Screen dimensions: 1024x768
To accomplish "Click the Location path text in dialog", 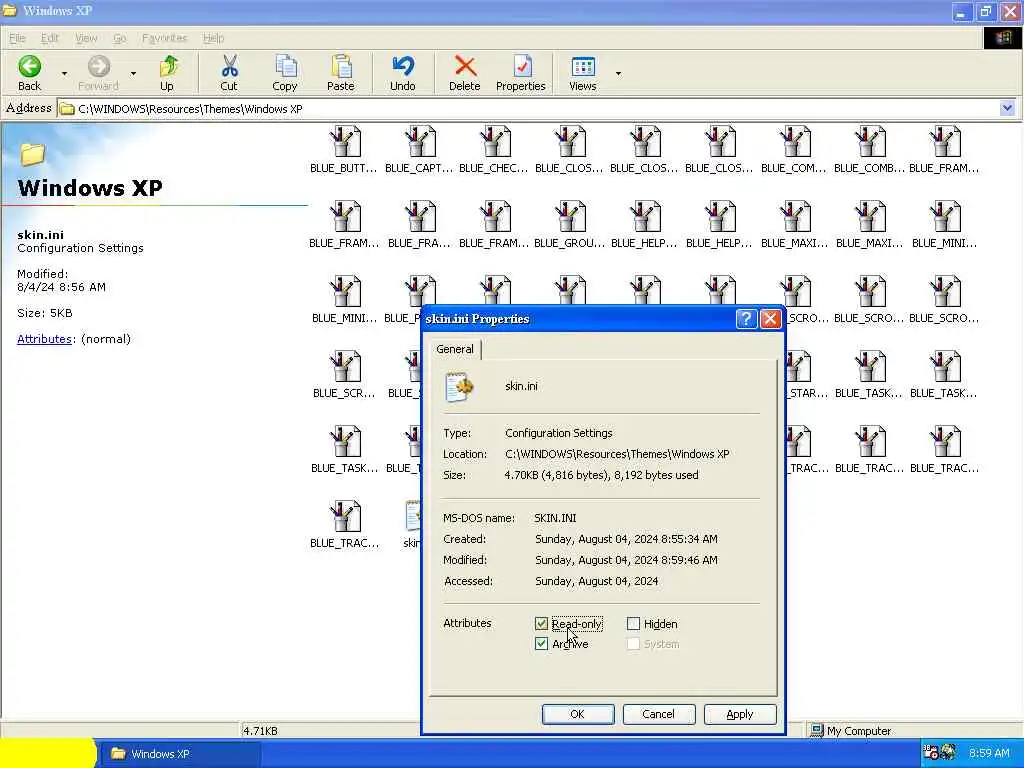I will [617, 454].
